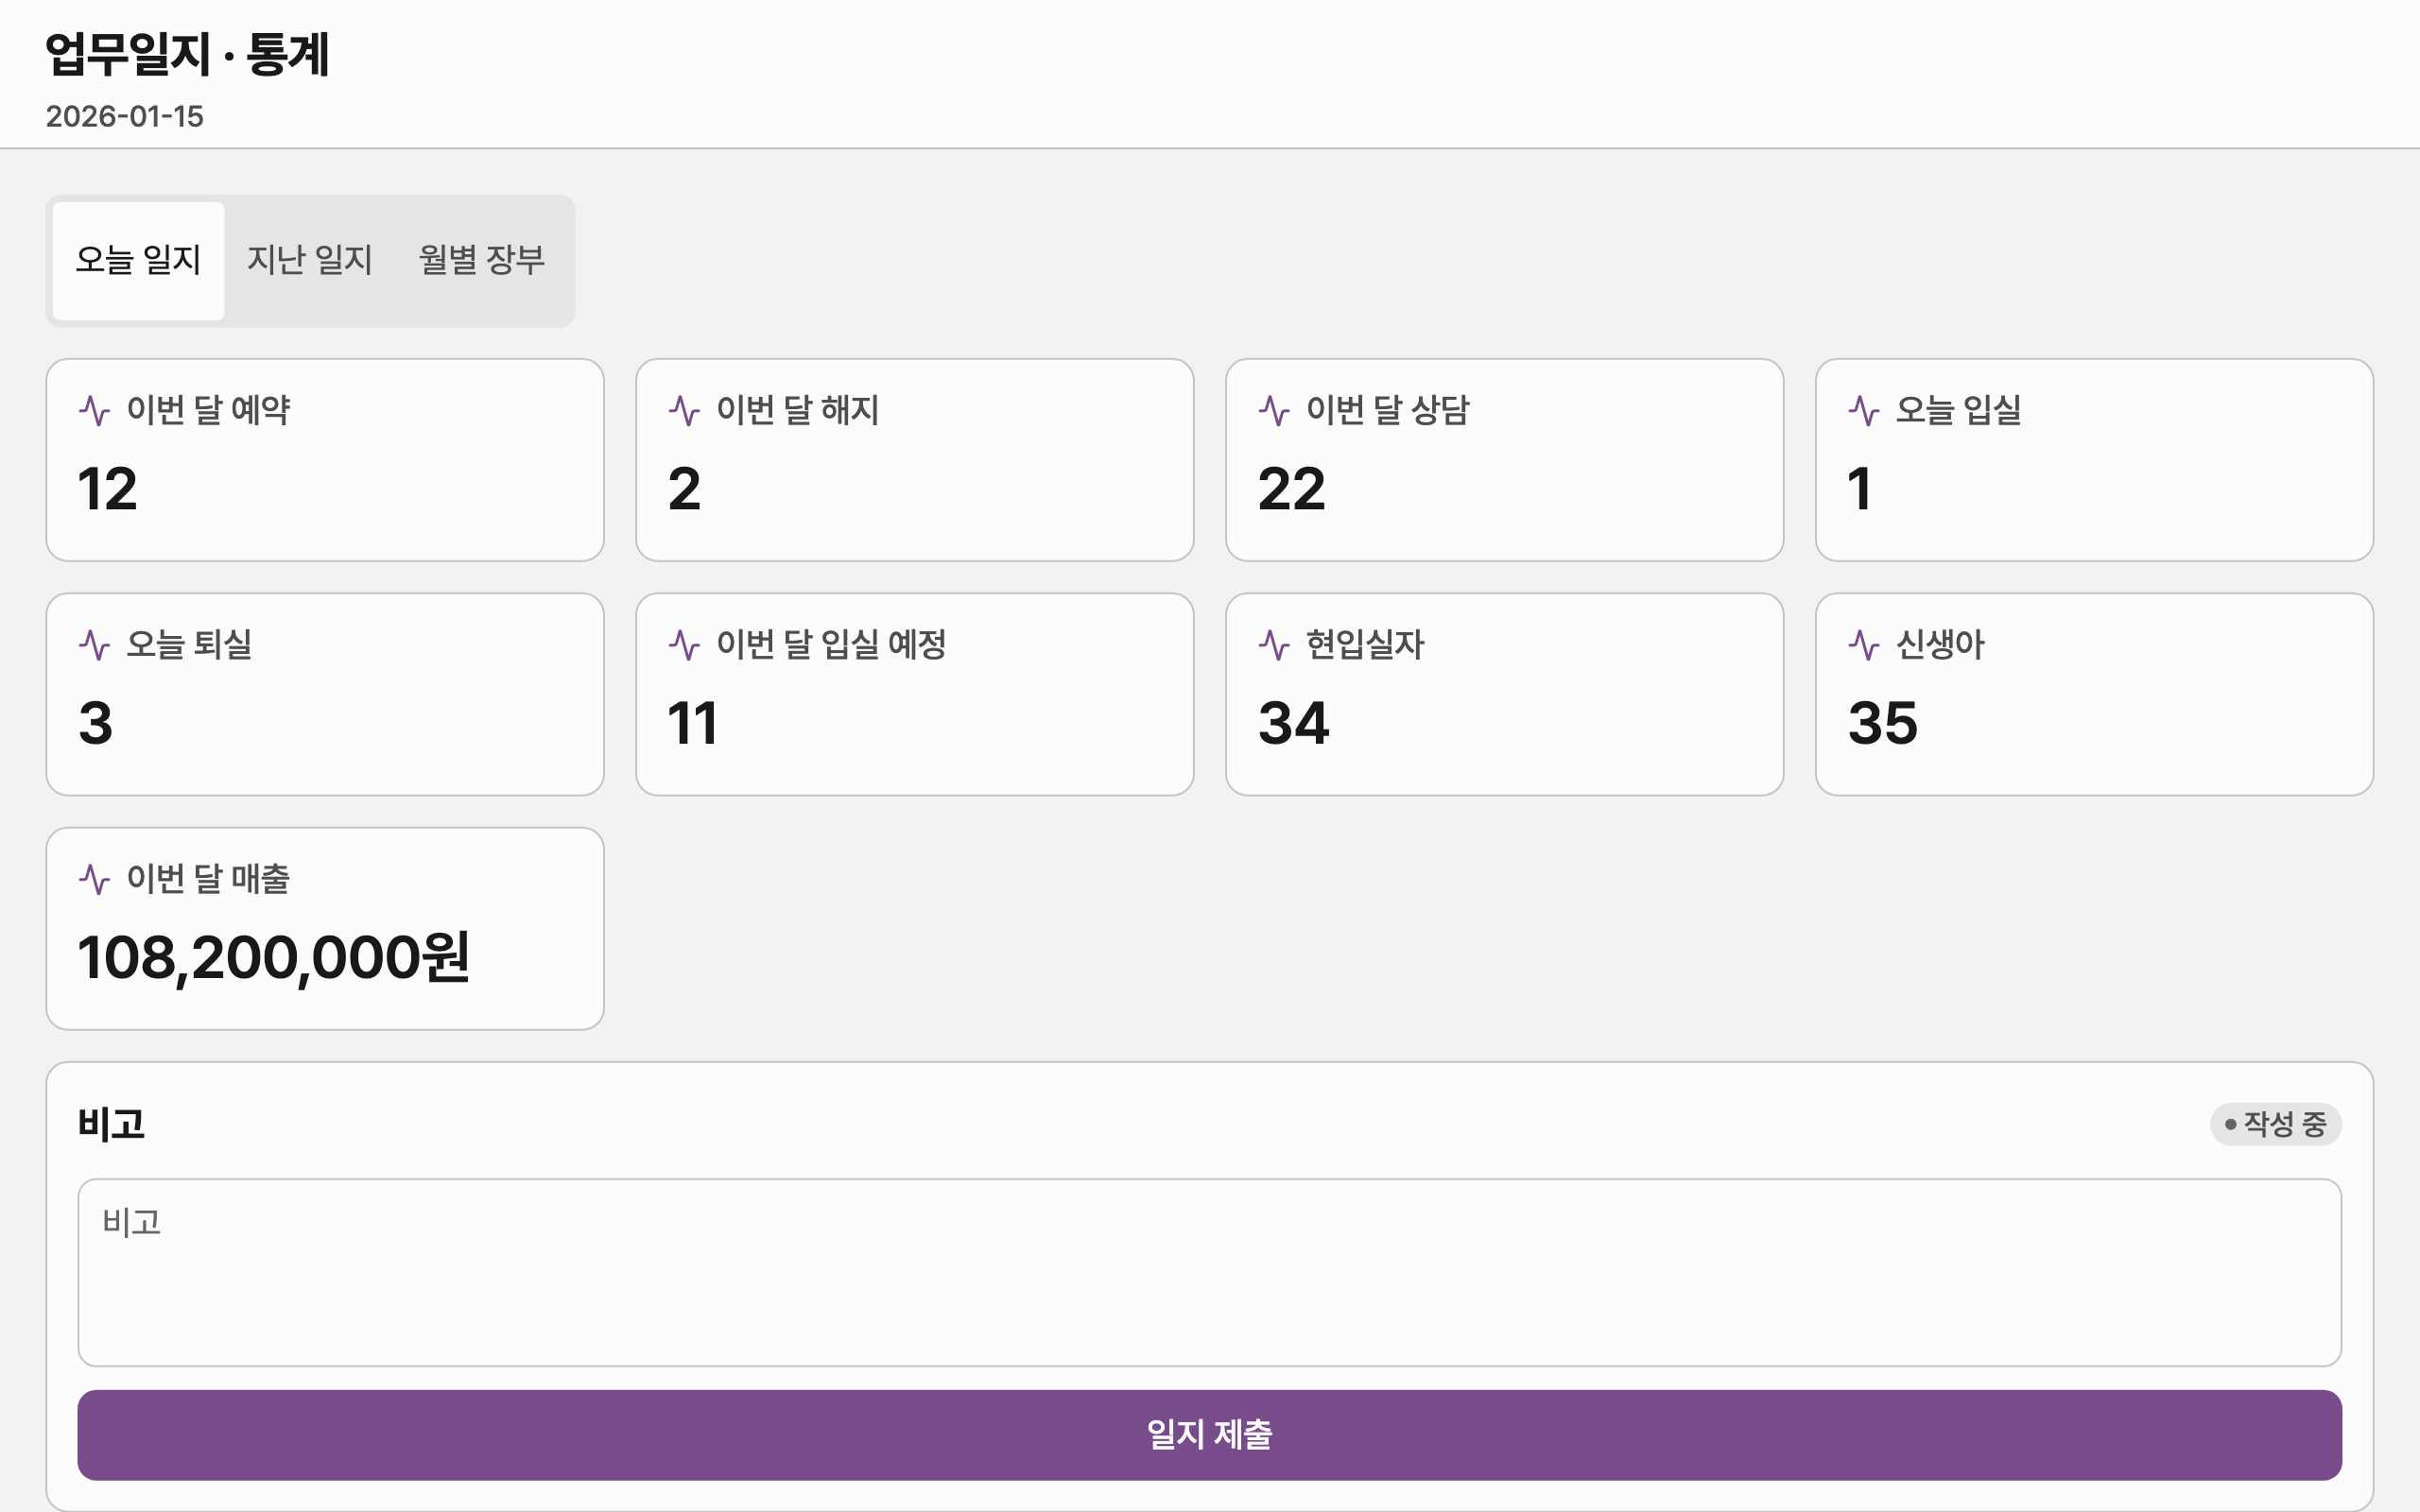Click the pulse icon beside 이번 달 매출
2420x1512 pixels.
coord(94,879)
